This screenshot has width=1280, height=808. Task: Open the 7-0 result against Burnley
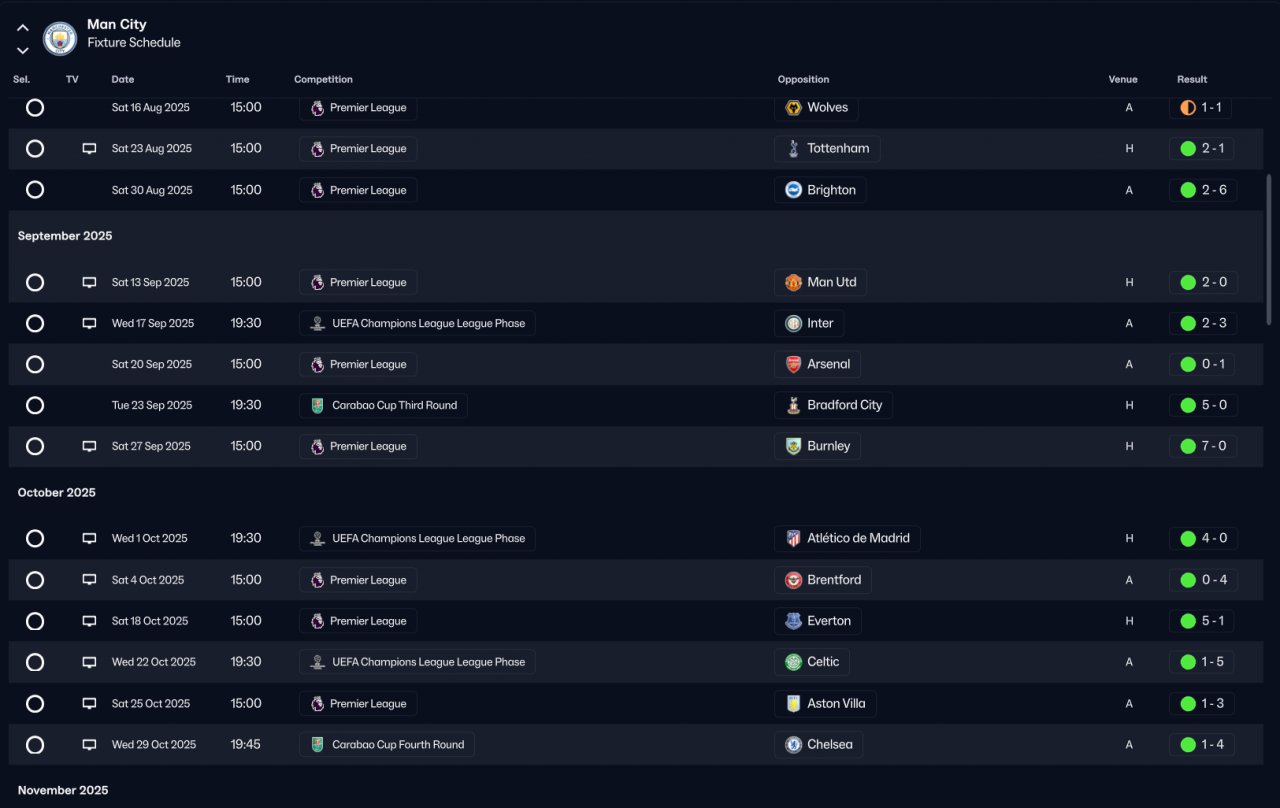(1203, 446)
